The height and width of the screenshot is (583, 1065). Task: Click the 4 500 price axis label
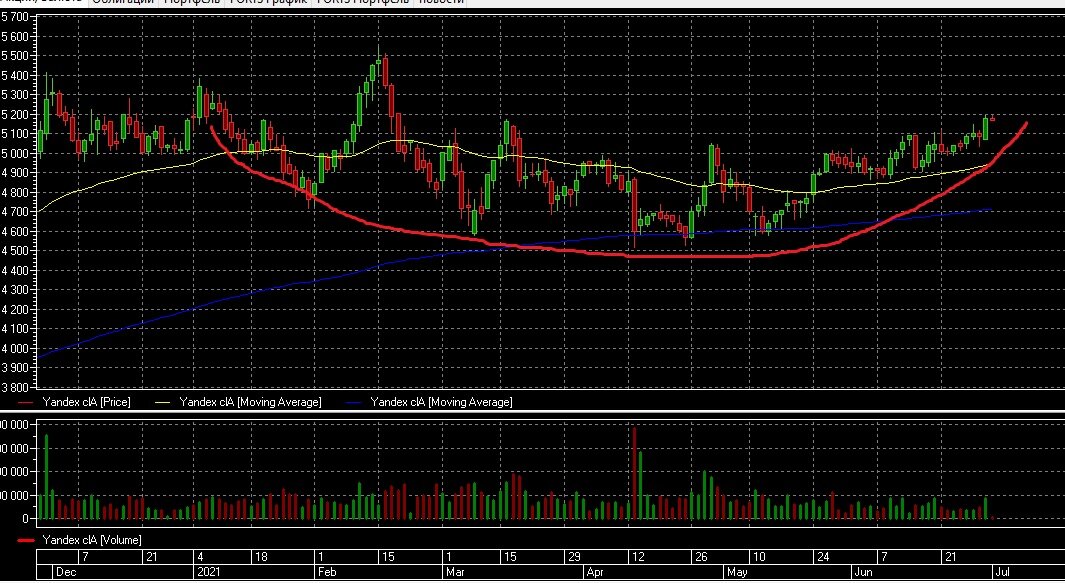[x=15, y=251]
